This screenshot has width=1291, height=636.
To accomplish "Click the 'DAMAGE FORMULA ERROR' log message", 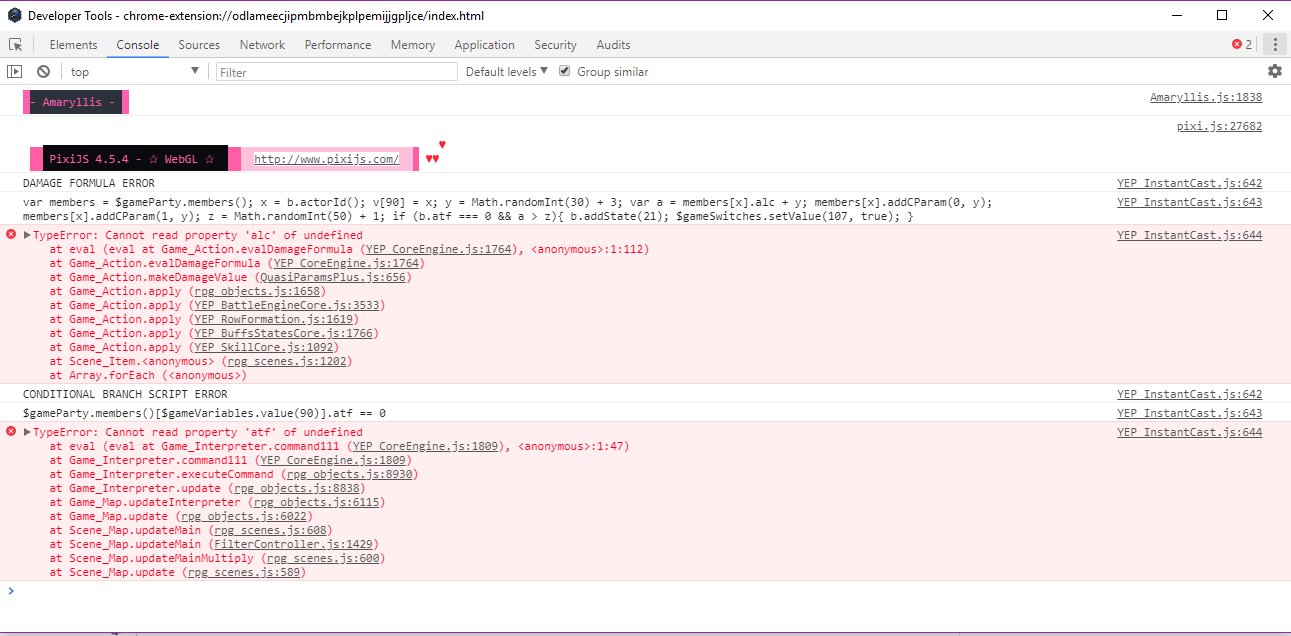I will click(x=89, y=183).
